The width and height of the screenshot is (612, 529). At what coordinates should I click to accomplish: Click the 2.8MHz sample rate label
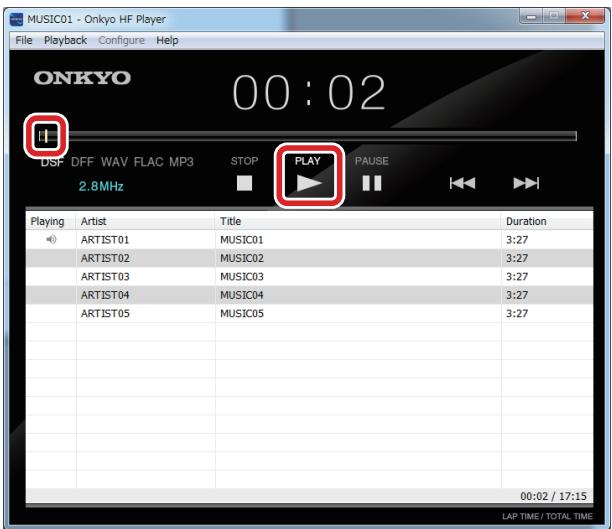(x=101, y=186)
